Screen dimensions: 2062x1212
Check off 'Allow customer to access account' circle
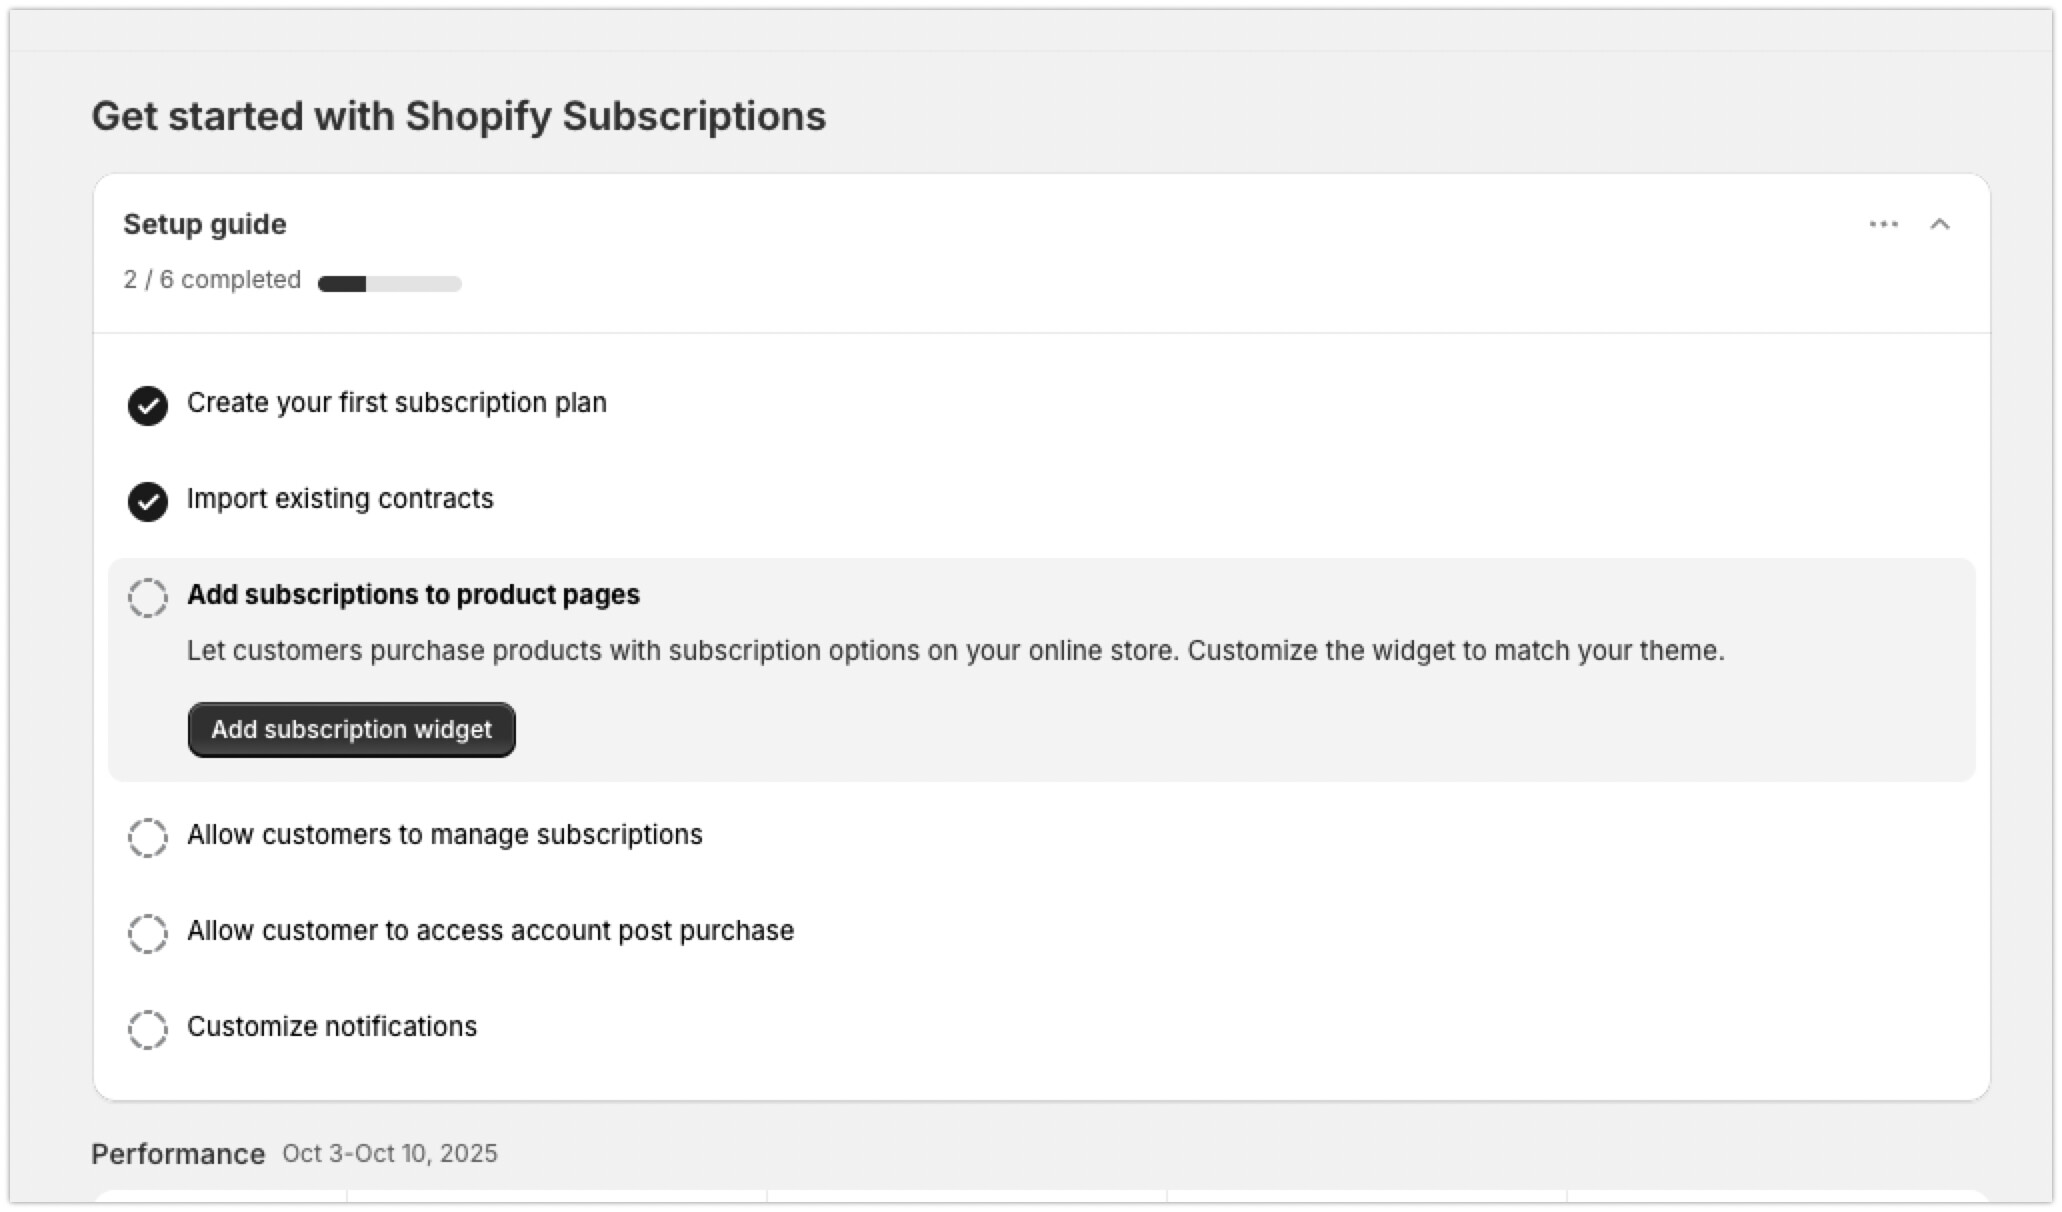(x=148, y=933)
